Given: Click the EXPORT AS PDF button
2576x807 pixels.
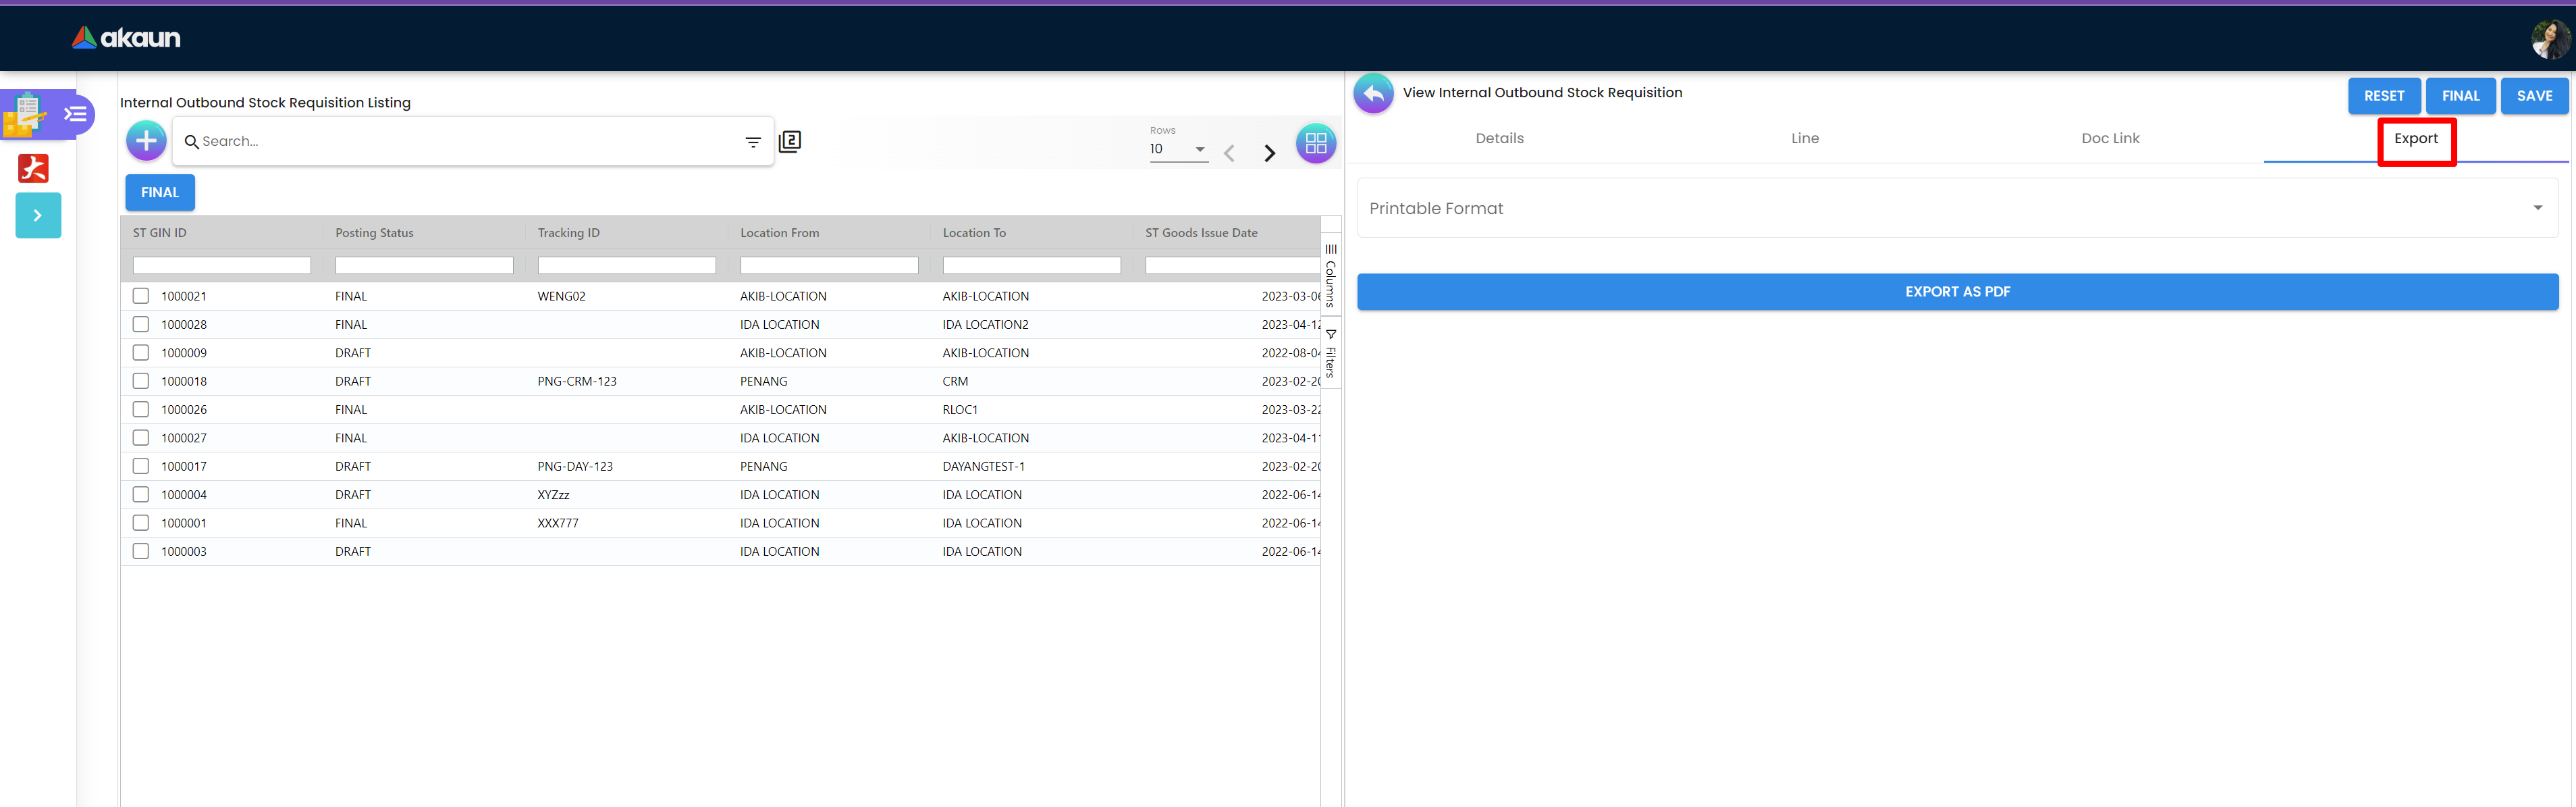Looking at the screenshot, I should pos(1956,292).
